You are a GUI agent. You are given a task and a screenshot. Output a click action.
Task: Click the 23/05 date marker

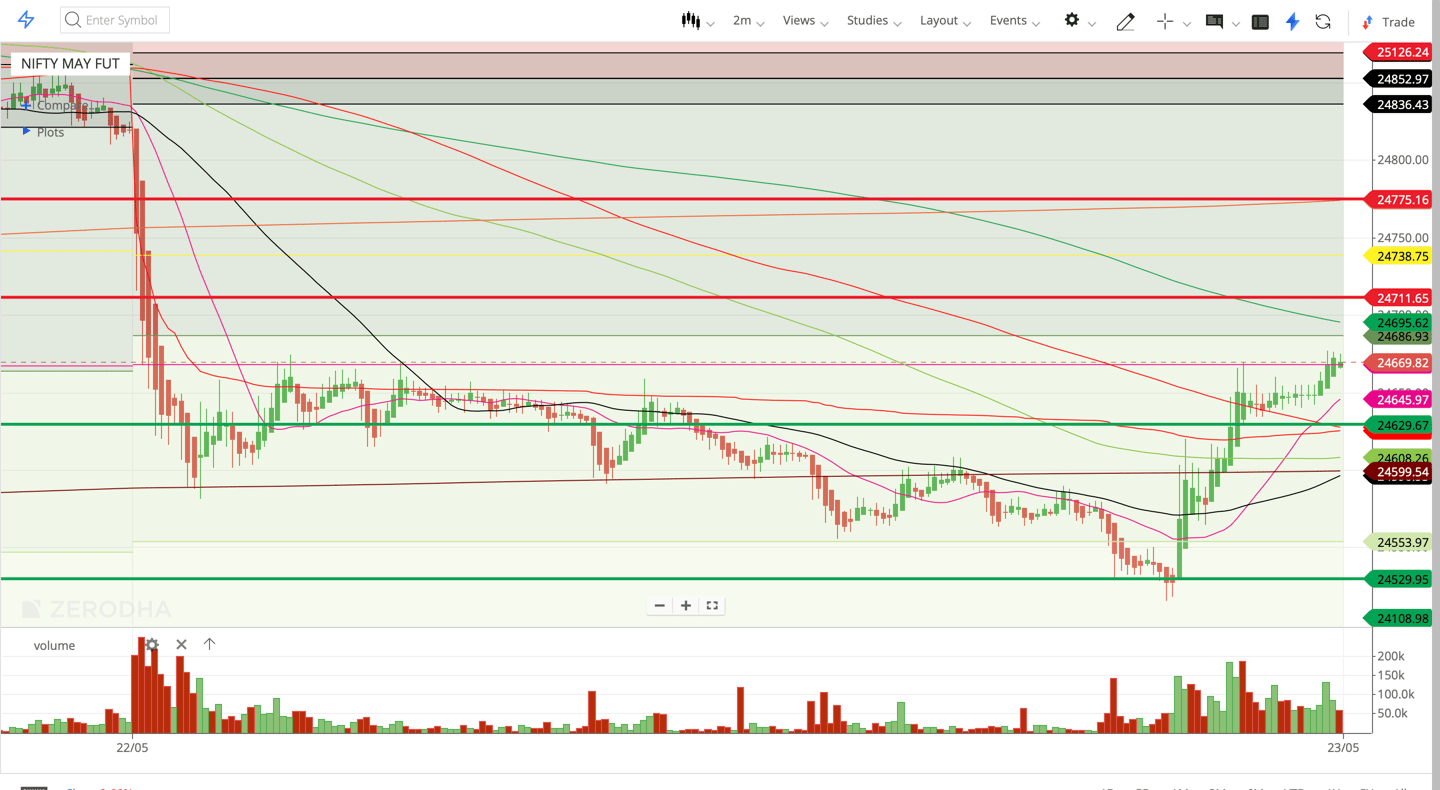(x=1342, y=747)
